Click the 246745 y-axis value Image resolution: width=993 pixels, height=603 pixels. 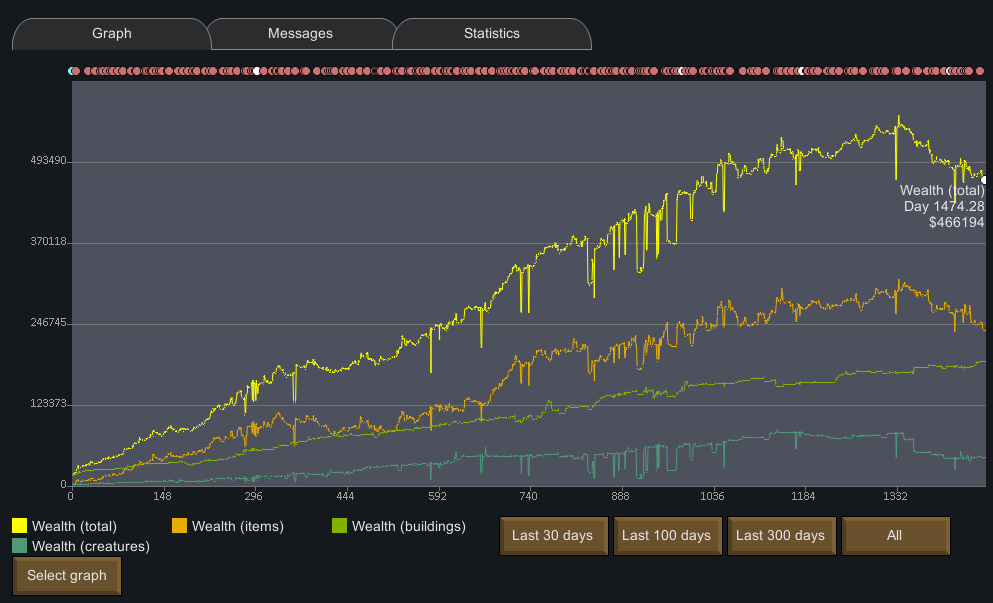tap(48, 323)
